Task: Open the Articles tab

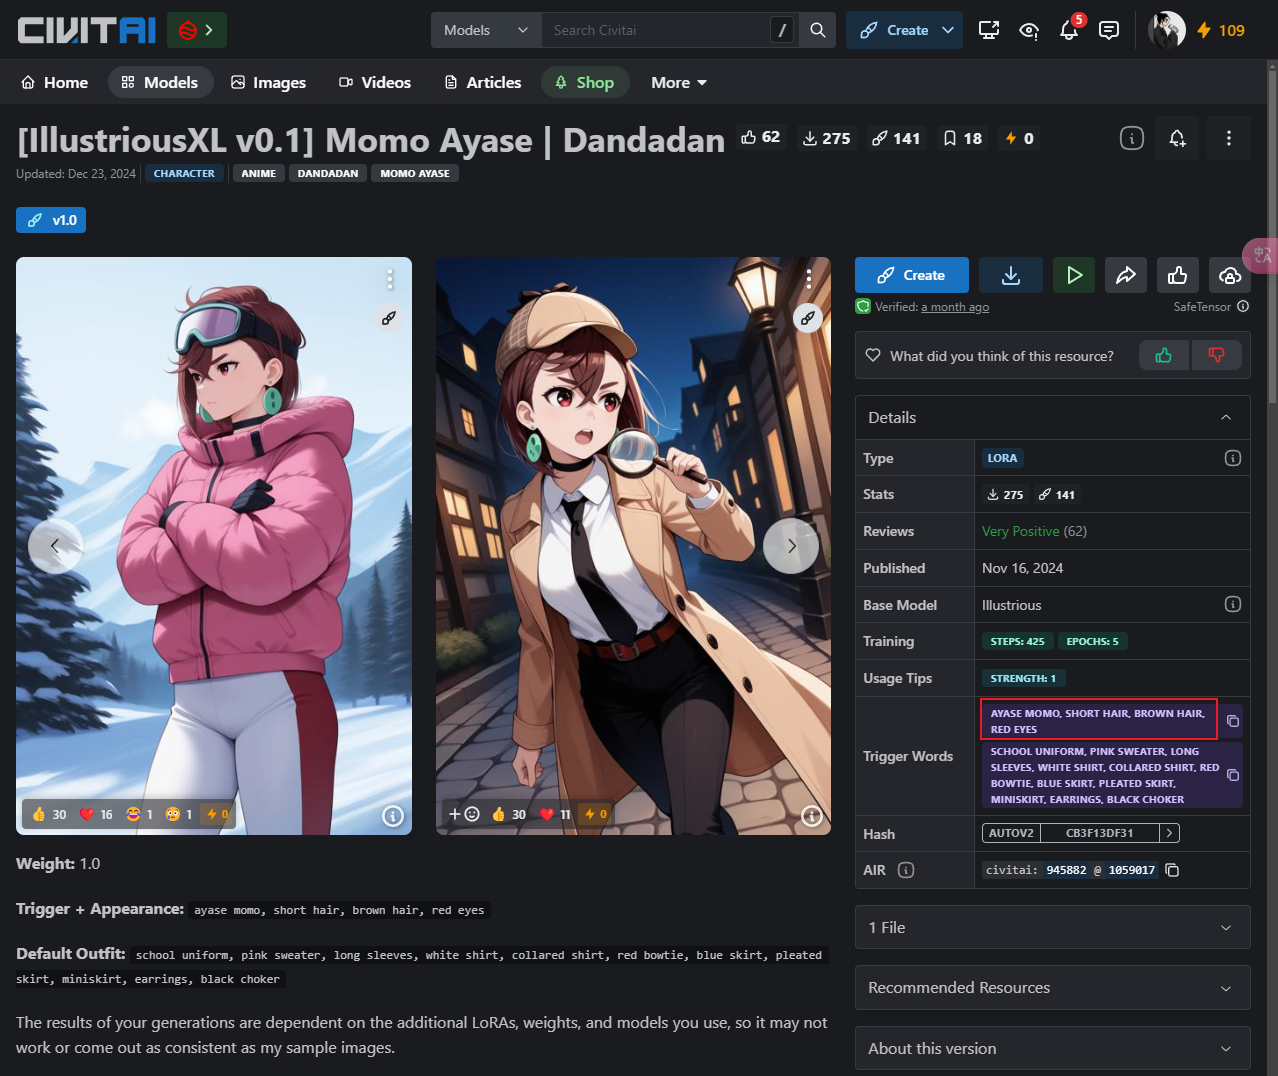Action: pyautogui.click(x=483, y=82)
